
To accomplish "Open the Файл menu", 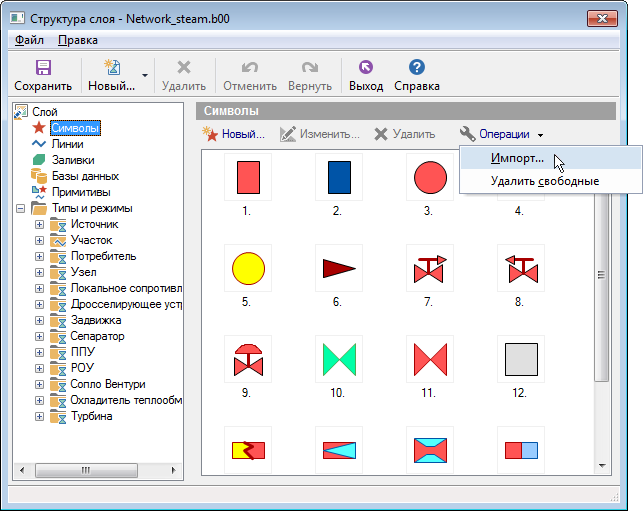I will (29, 40).
